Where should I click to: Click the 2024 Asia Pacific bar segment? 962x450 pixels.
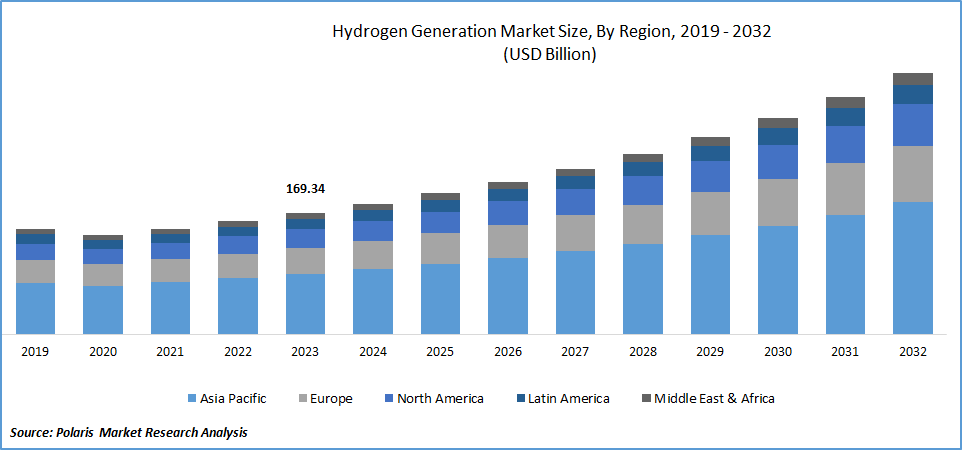(373, 302)
